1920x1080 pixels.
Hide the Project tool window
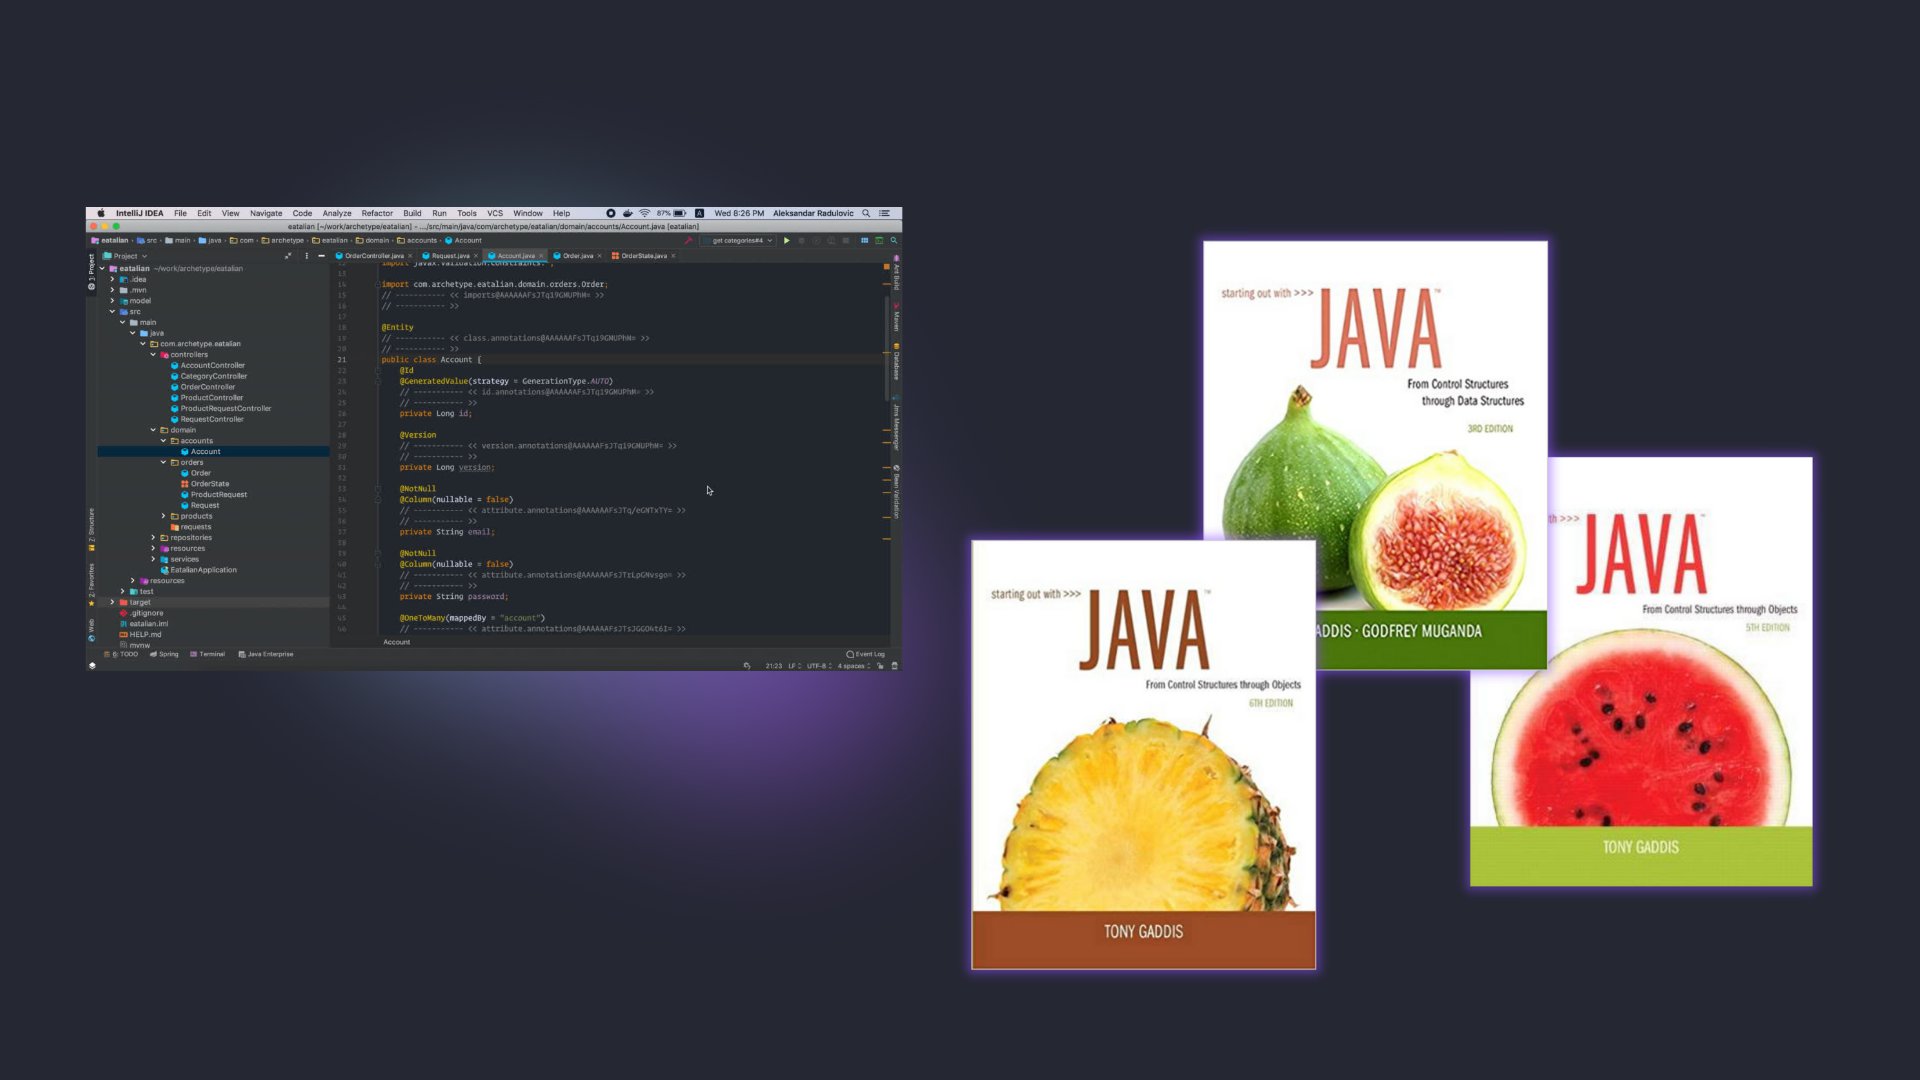click(x=321, y=256)
